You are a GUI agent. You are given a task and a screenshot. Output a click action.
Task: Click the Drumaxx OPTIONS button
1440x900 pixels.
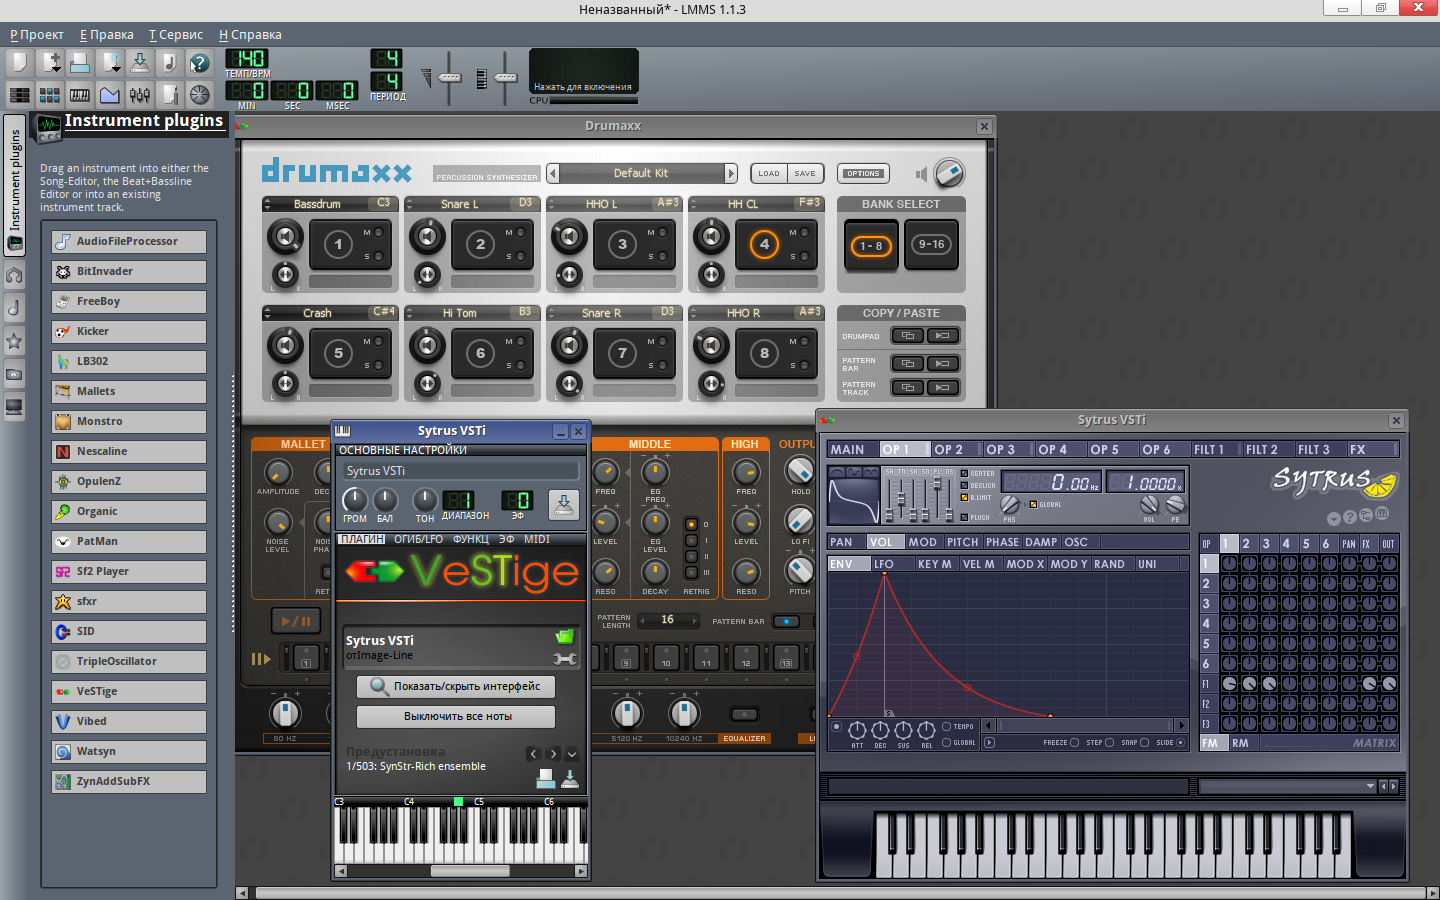(862, 173)
